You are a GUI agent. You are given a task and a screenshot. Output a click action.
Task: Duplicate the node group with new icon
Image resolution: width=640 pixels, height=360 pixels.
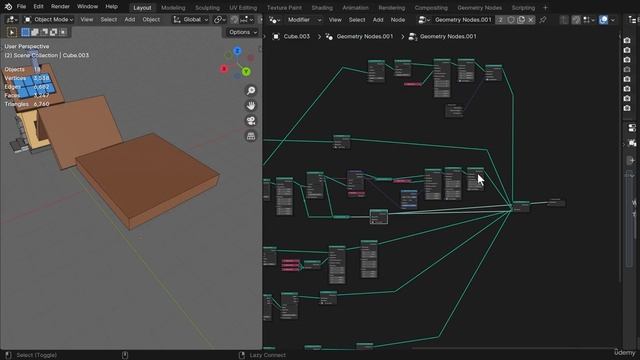[x=521, y=20]
